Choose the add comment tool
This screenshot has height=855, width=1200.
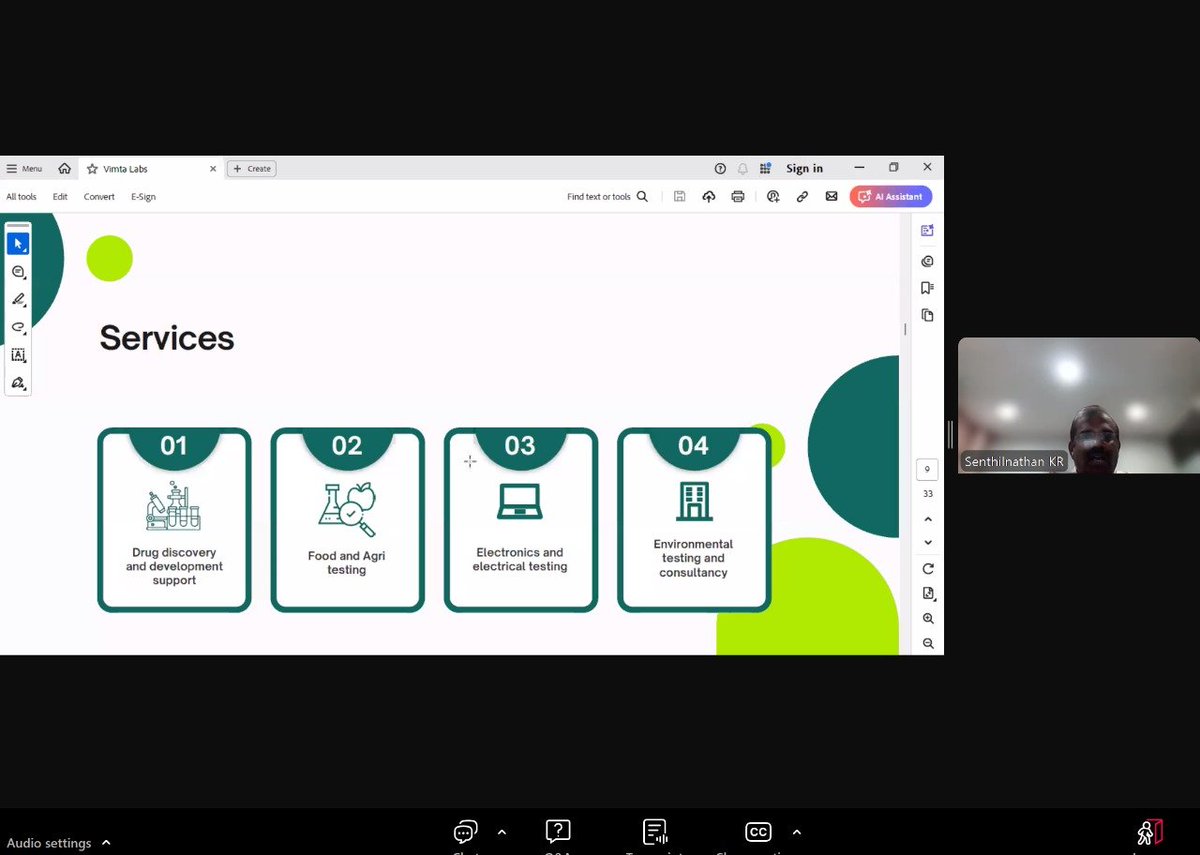[18, 272]
